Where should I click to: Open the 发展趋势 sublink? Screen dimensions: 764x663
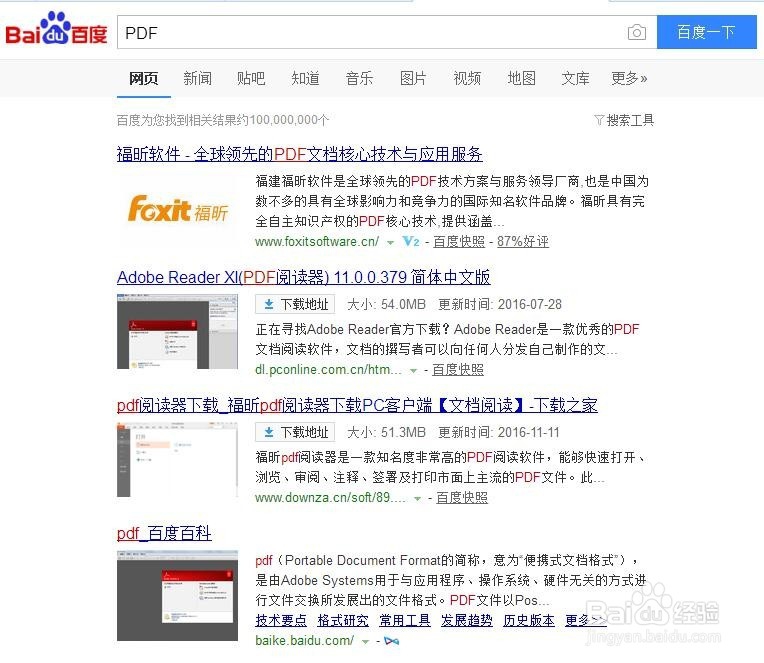pyautogui.click(x=467, y=620)
